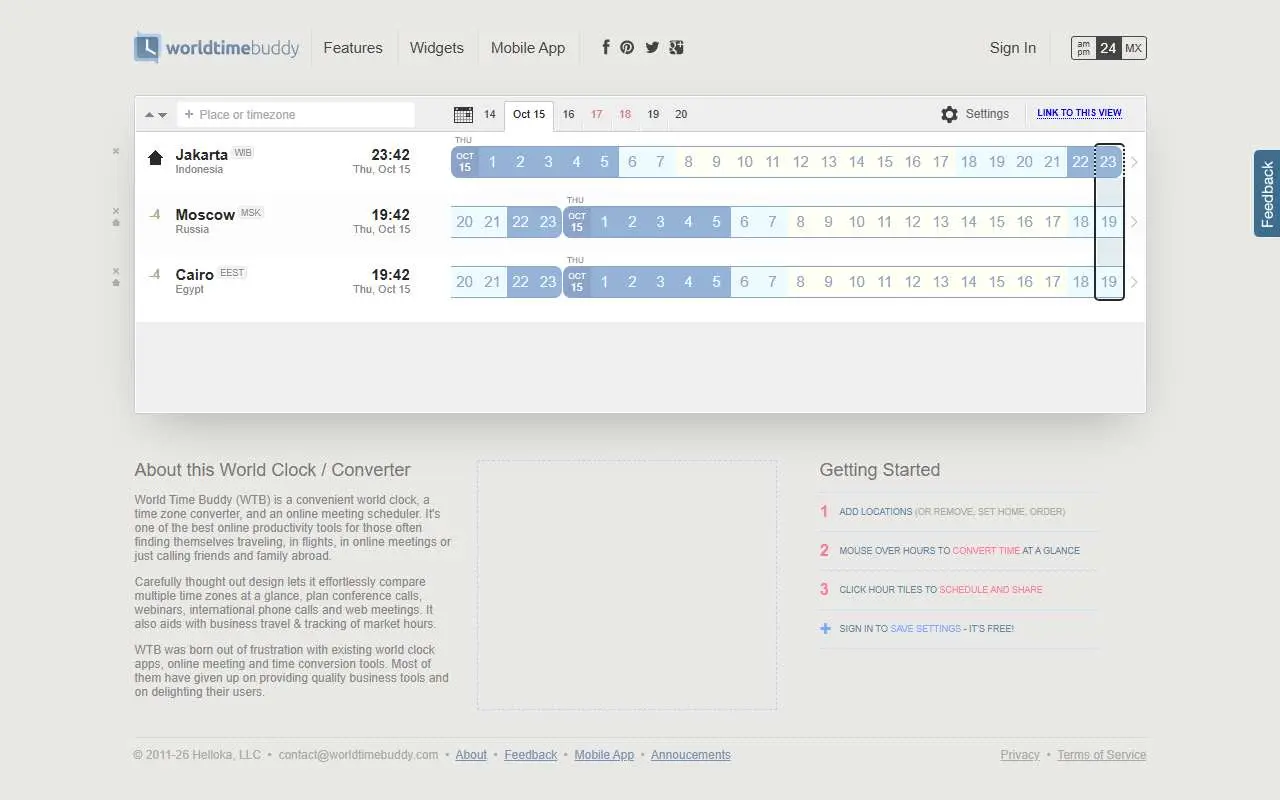The width and height of the screenshot is (1280, 800).
Task: Select the MX mixed time format
Action: (x=1133, y=48)
